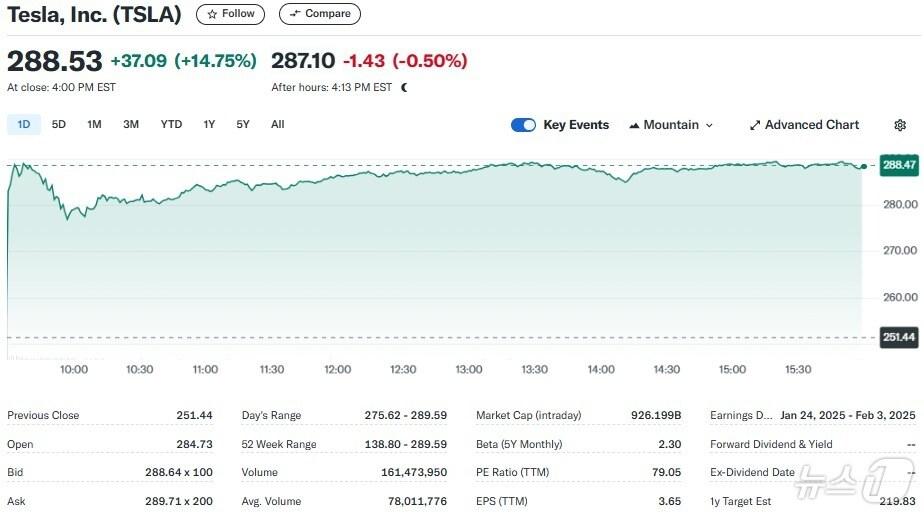Select the 1M range tab
924x515 pixels.
[94, 124]
